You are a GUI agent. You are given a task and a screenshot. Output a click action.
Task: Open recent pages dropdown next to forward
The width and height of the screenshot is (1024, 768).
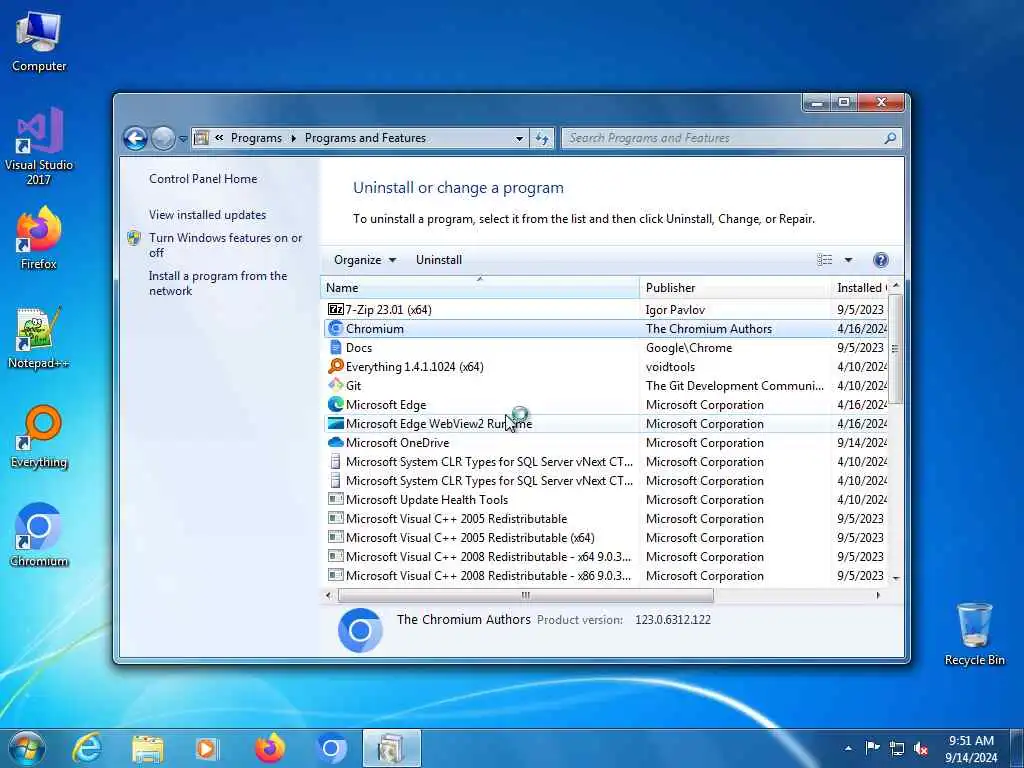pos(184,138)
